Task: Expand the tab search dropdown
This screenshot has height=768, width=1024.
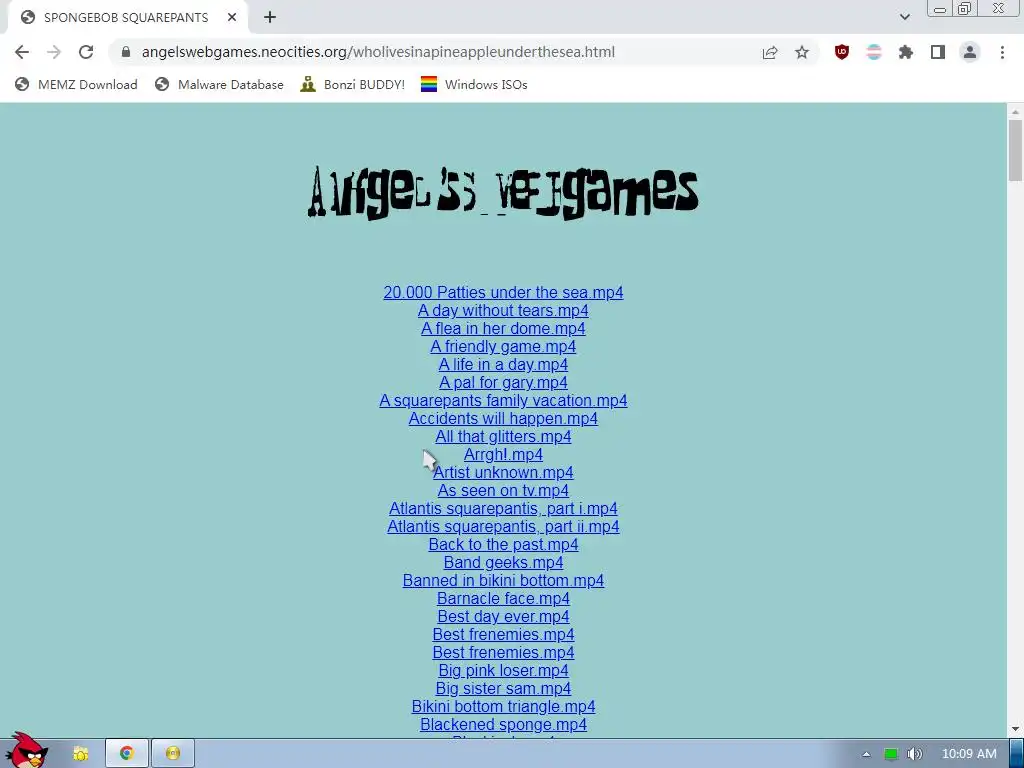Action: click(x=904, y=17)
